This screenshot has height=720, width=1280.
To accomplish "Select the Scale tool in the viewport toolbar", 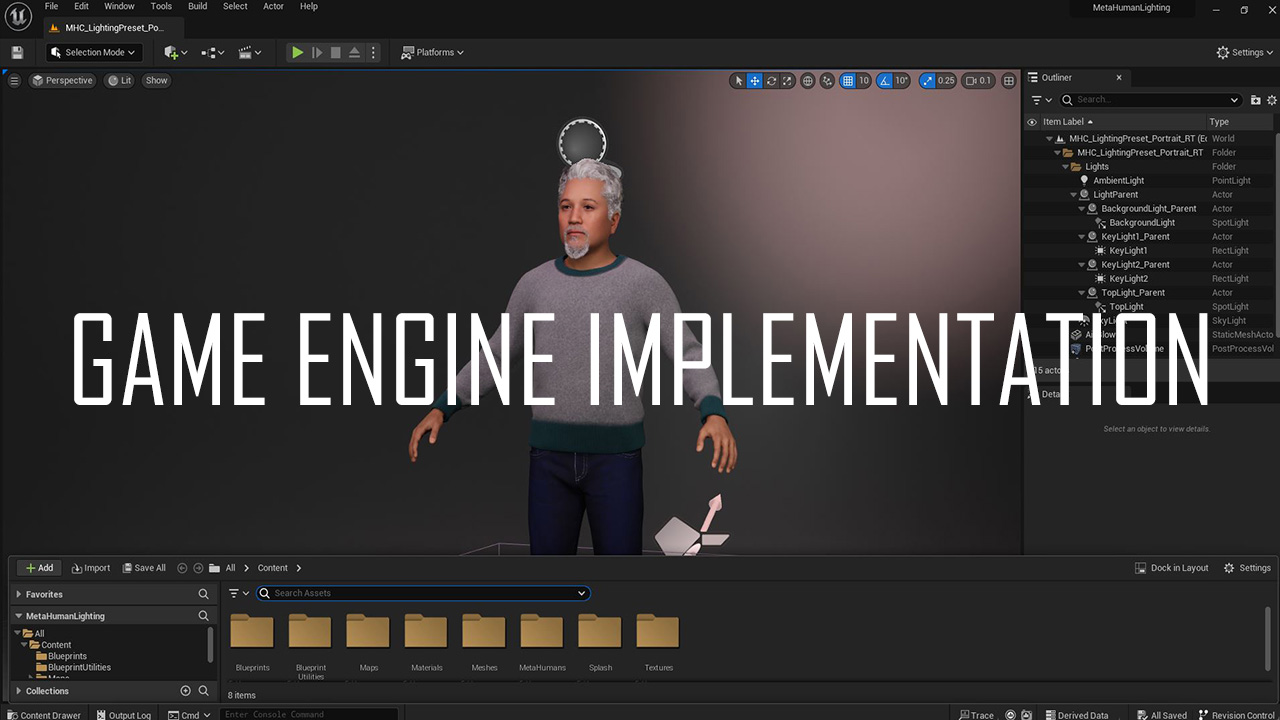I will click(787, 81).
